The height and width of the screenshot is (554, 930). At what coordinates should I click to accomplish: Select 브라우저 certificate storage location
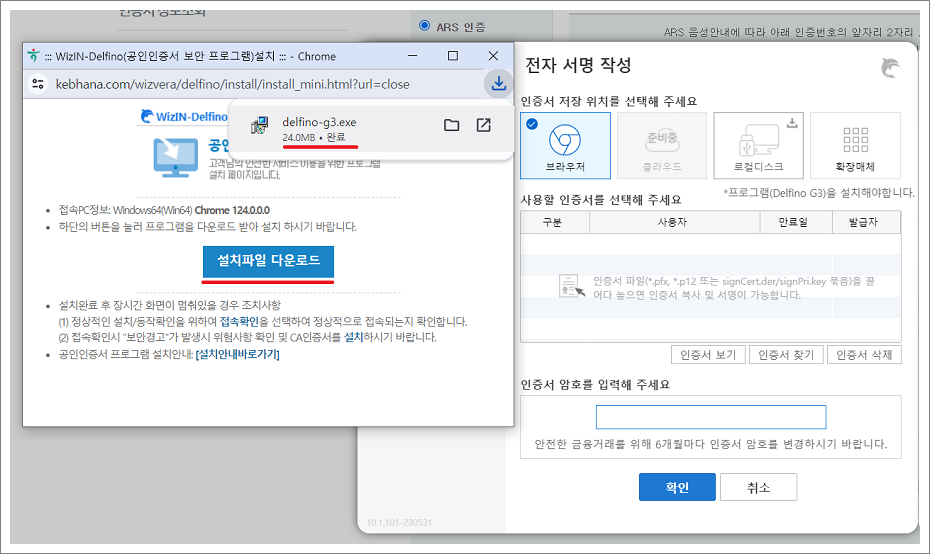pyautogui.click(x=565, y=145)
